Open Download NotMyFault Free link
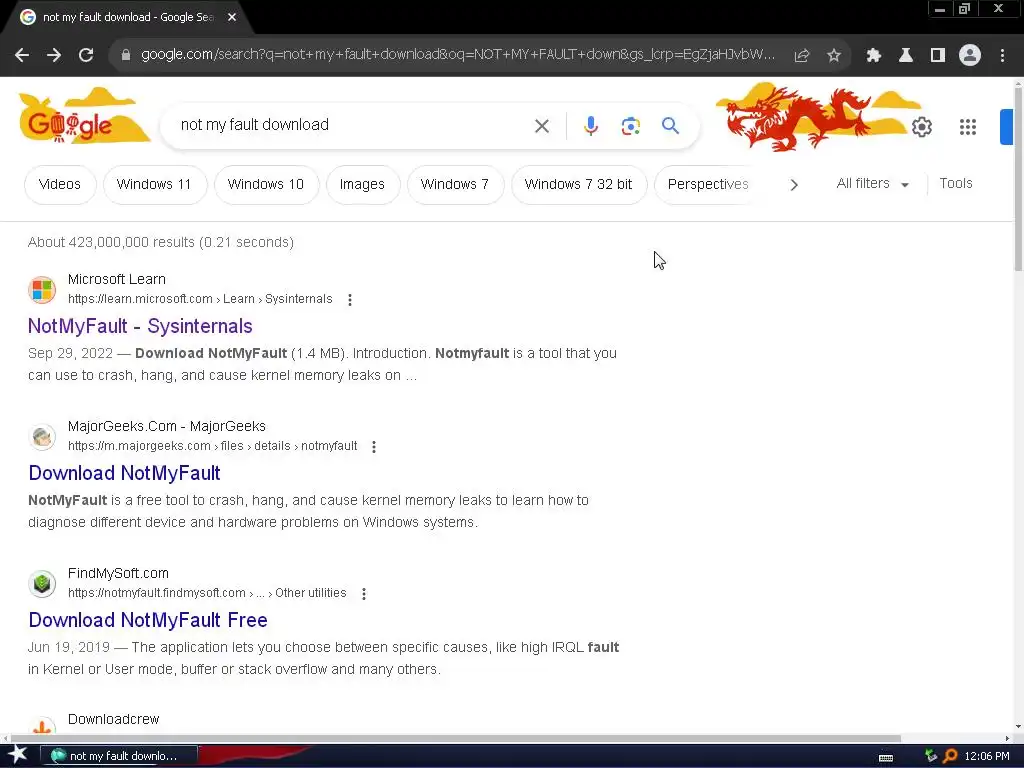This screenshot has height=768, width=1024. [148, 620]
